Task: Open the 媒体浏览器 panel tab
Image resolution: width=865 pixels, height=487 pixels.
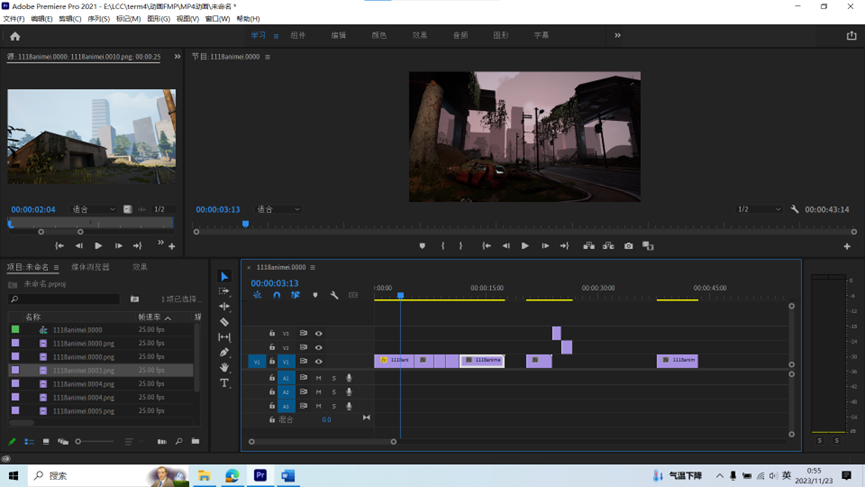Action: (90, 267)
